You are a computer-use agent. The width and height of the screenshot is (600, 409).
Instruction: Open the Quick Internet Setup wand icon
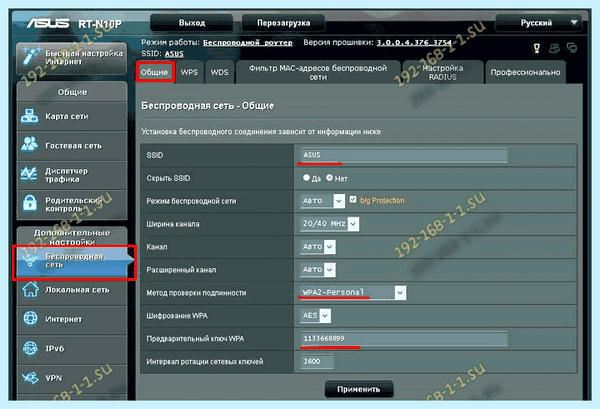tap(29, 57)
